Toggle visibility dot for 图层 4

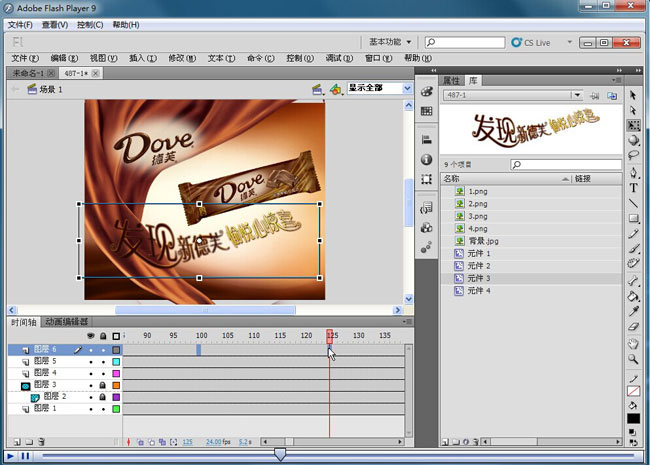[91, 373]
